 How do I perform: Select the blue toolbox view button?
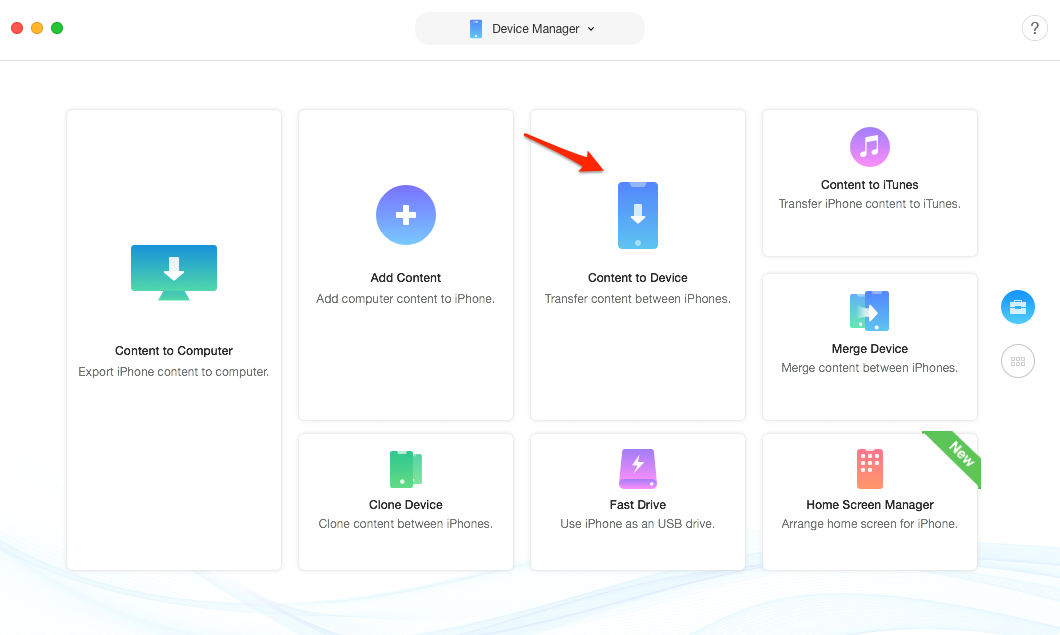(1017, 307)
